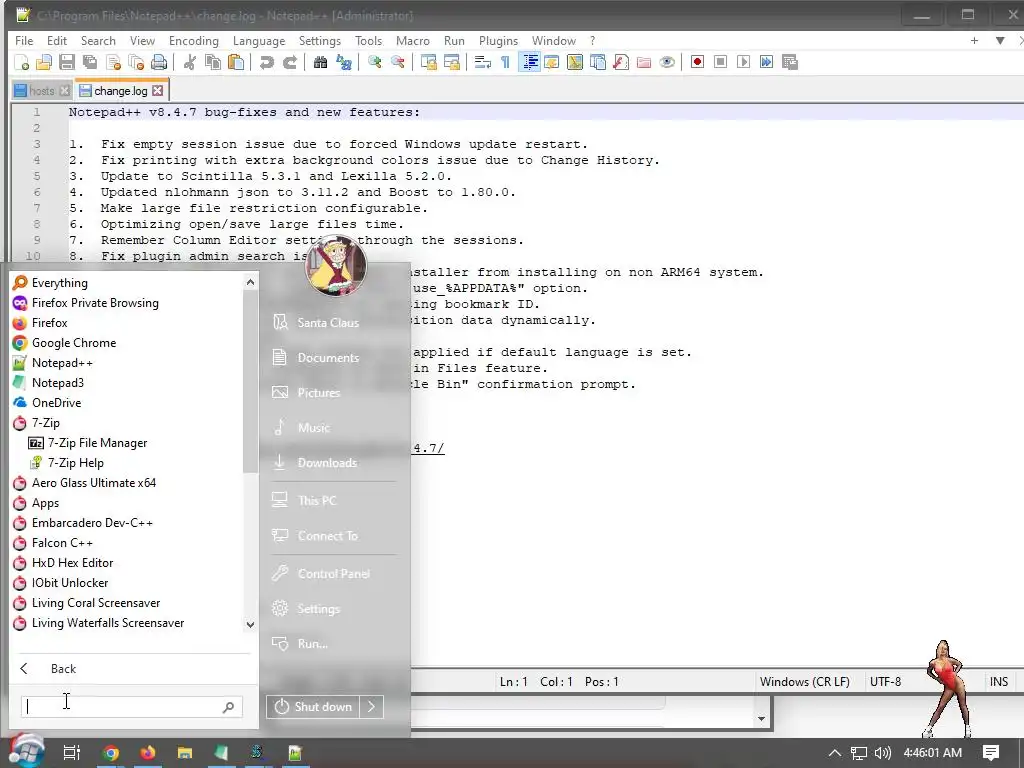Image resolution: width=1024 pixels, height=768 pixels.
Task: Click the volume speaker tray icon
Action: point(882,753)
